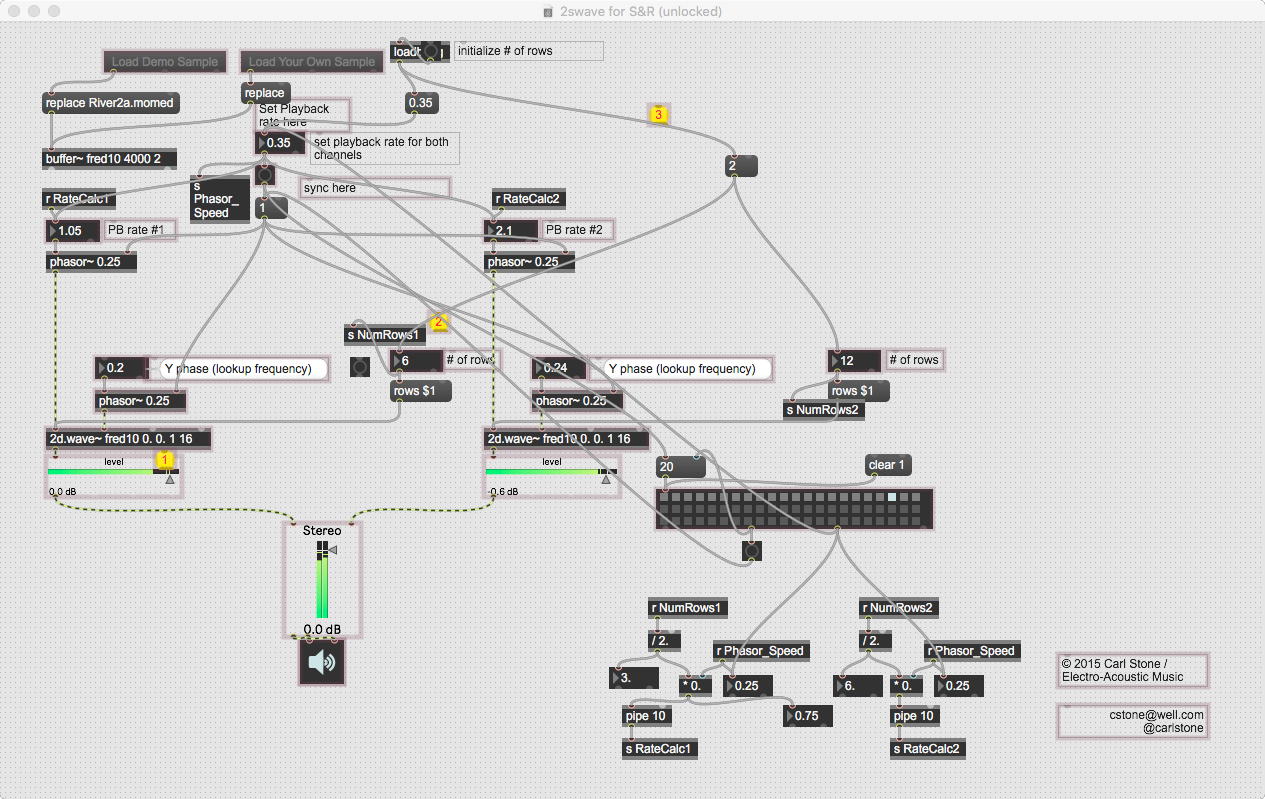This screenshot has width=1265, height=799.
Task: Click the bang button beside the loadbang object
Action: pos(431,51)
